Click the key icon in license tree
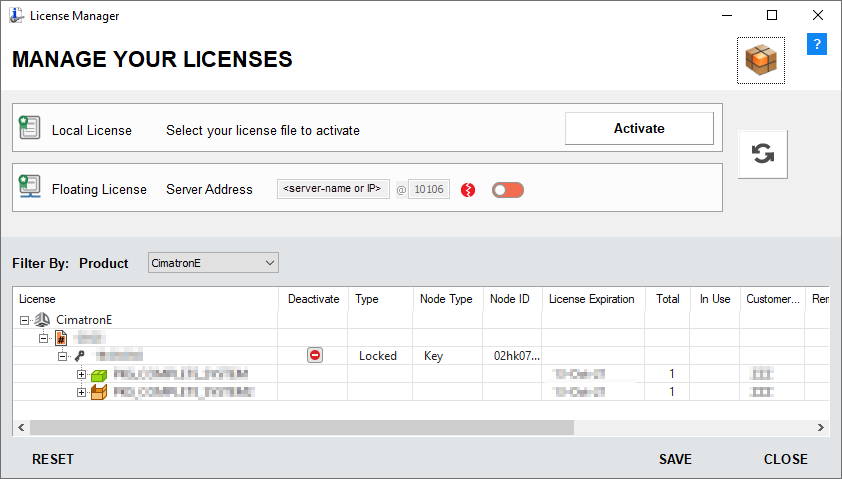842x479 pixels. coord(80,355)
